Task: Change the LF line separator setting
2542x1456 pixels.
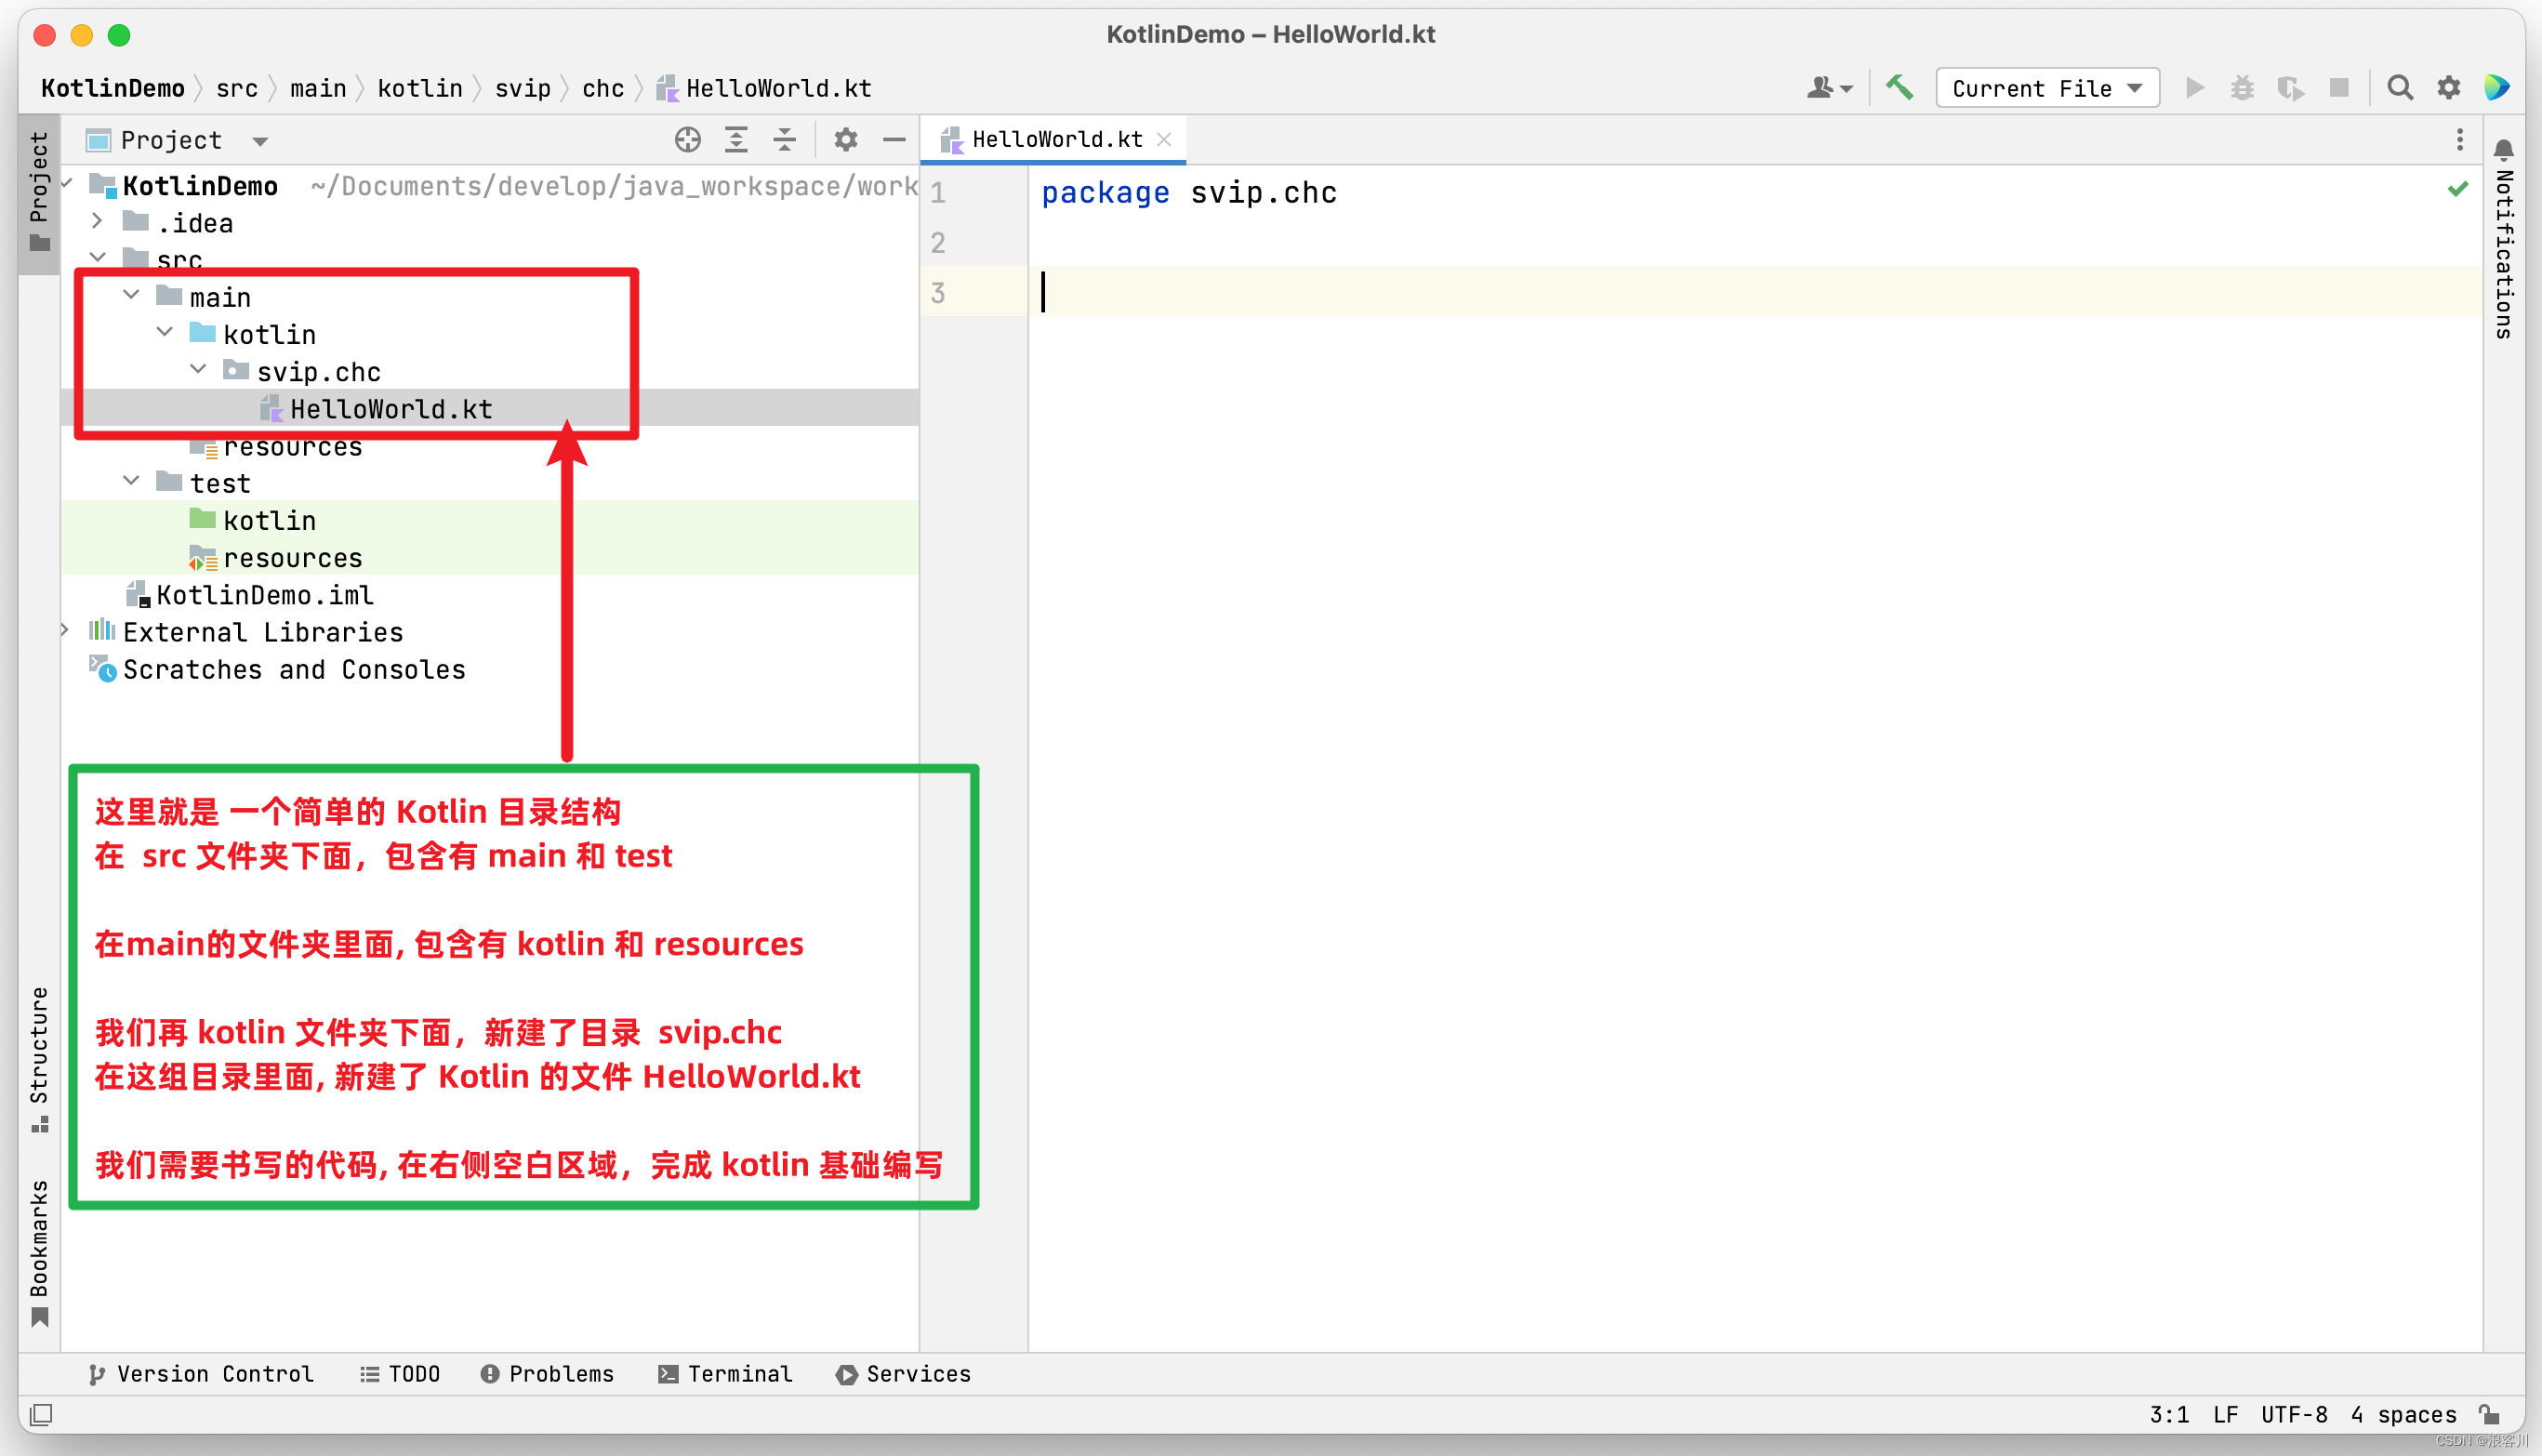Action: [2226, 1414]
